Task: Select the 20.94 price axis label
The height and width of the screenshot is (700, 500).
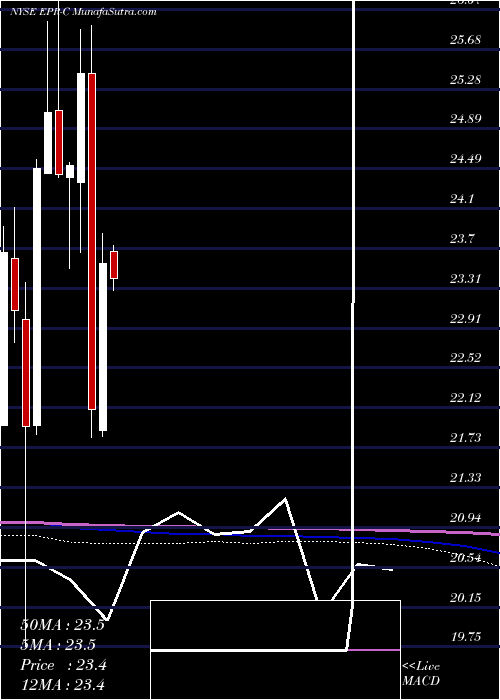Action: (465, 518)
